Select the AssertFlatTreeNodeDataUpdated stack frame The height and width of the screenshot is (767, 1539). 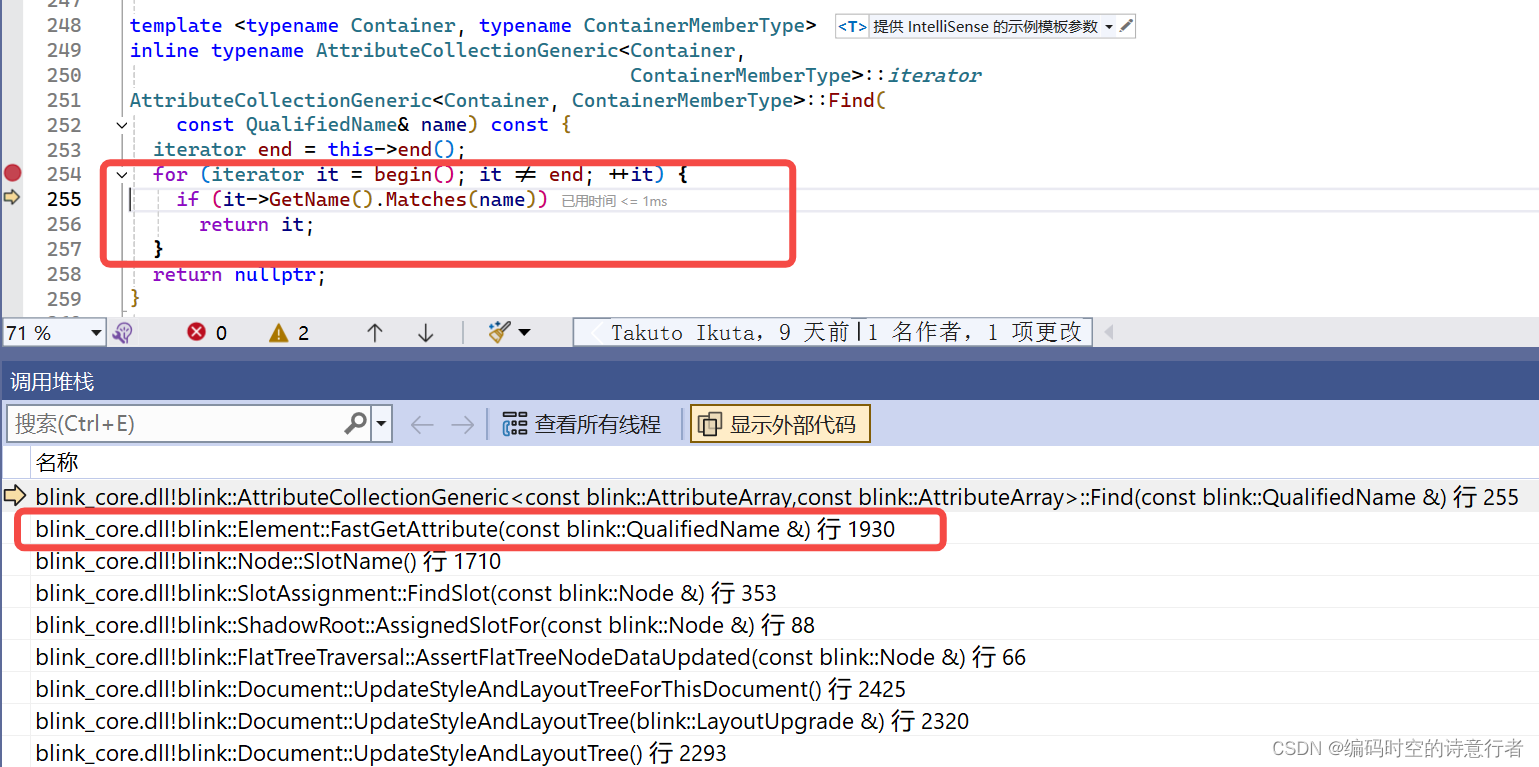[x=531, y=657]
